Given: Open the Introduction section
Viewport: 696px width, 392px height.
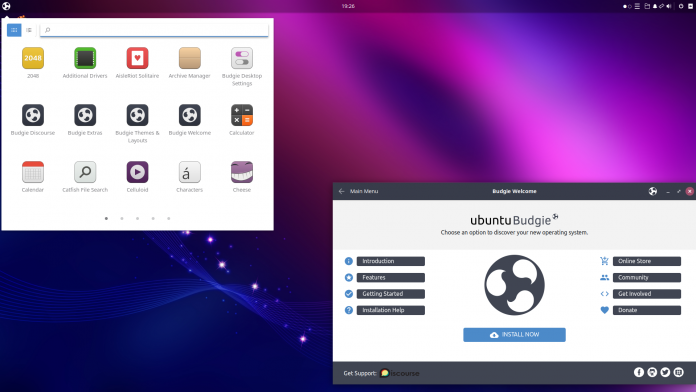Looking at the screenshot, I should 391,261.
